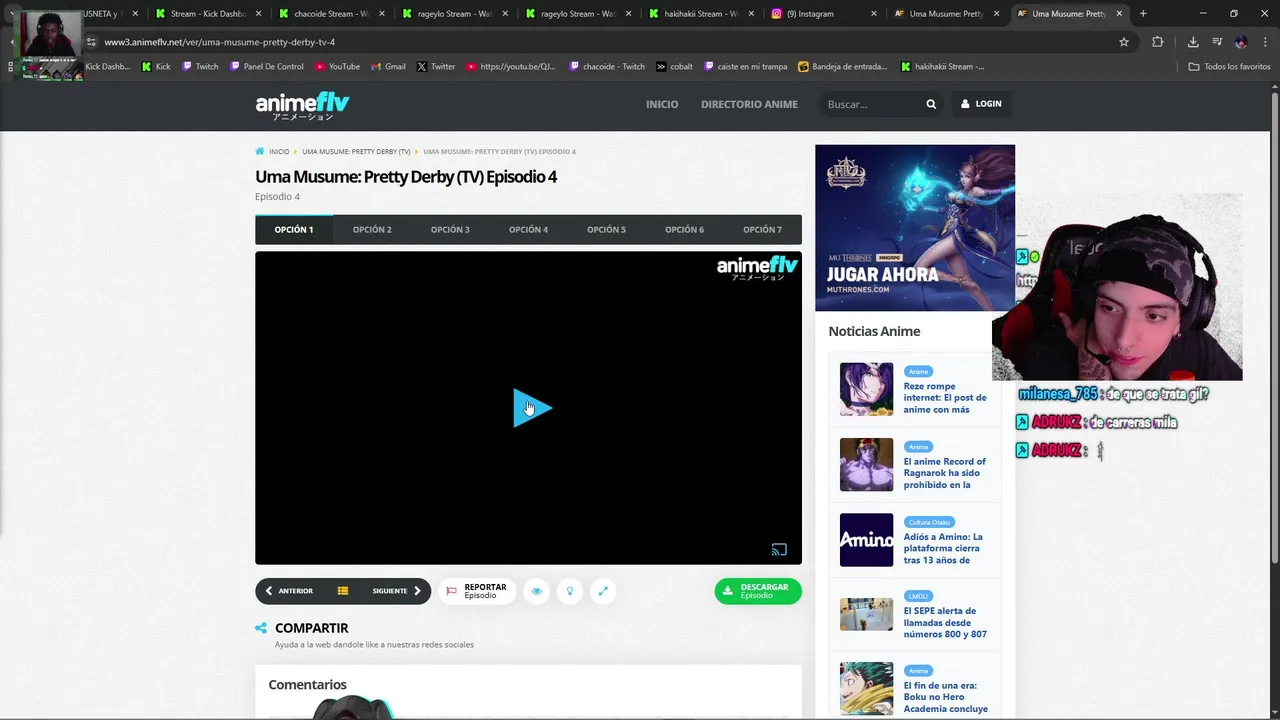The width and height of the screenshot is (1280, 720).
Task: Open the cobalt bookmark
Action: 675,67
